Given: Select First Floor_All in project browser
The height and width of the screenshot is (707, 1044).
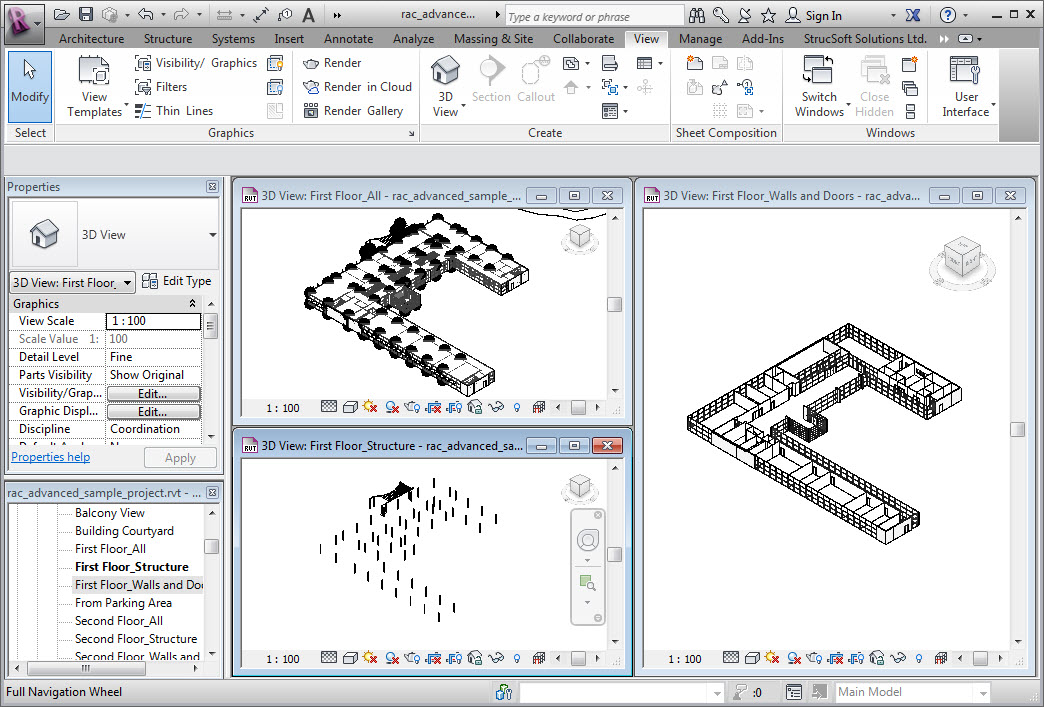Looking at the screenshot, I should click(x=110, y=549).
